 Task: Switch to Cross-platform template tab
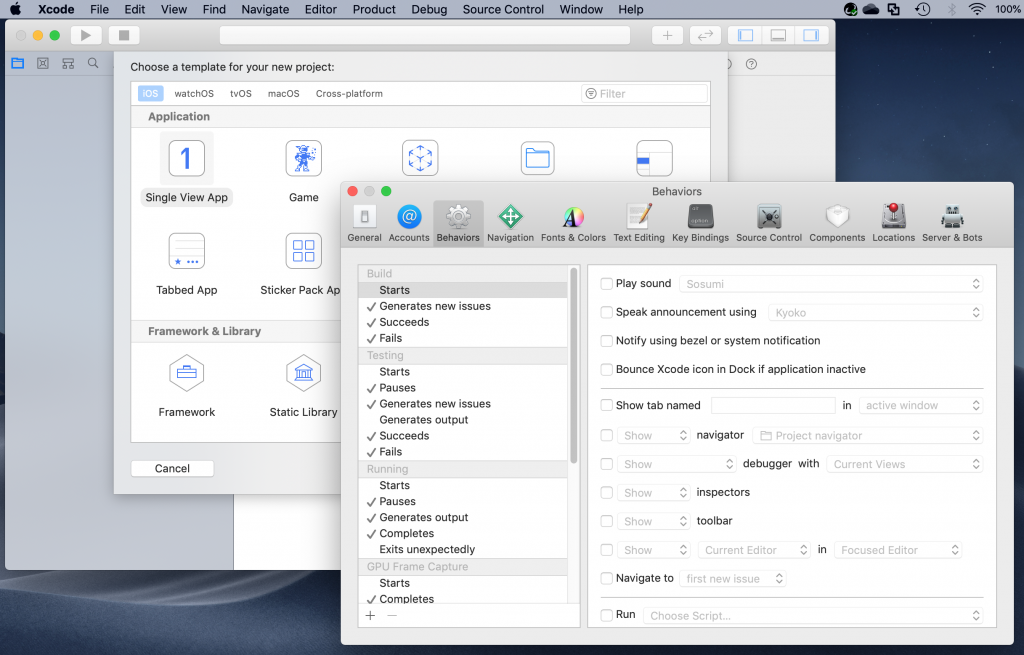pyautogui.click(x=349, y=93)
